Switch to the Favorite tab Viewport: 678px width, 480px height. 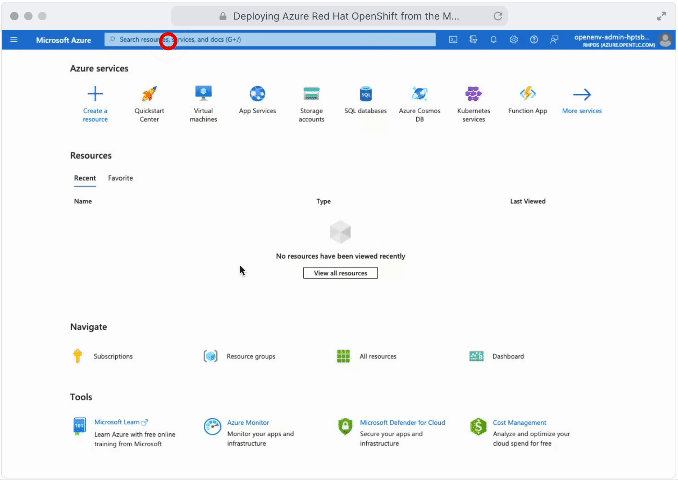(120, 178)
